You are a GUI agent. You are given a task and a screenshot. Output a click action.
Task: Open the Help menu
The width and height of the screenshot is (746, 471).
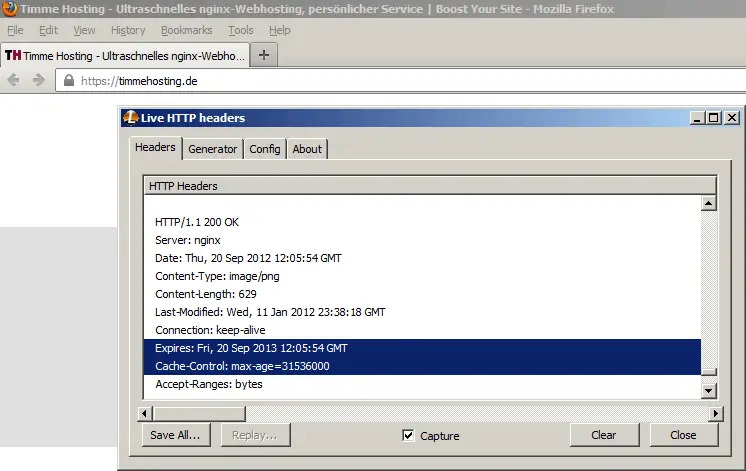(x=280, y=30)
